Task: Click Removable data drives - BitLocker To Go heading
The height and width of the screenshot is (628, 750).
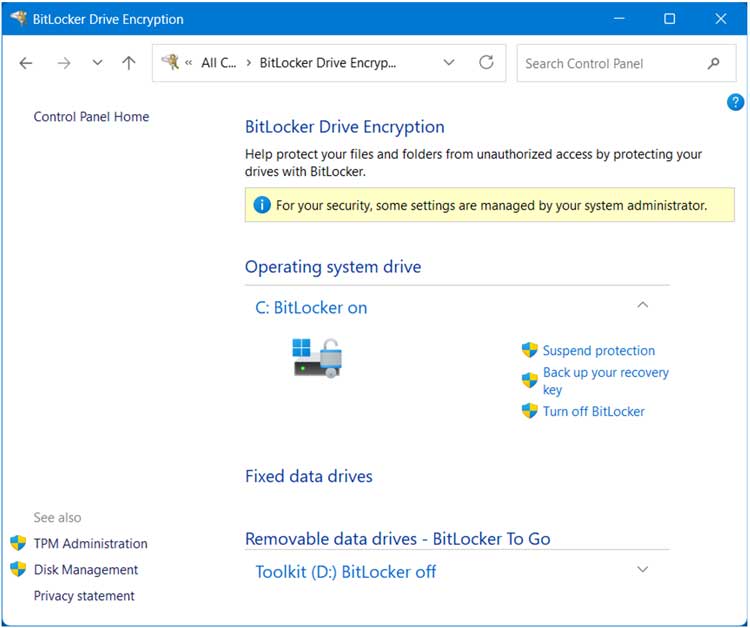Action: (x=397, y=539)
